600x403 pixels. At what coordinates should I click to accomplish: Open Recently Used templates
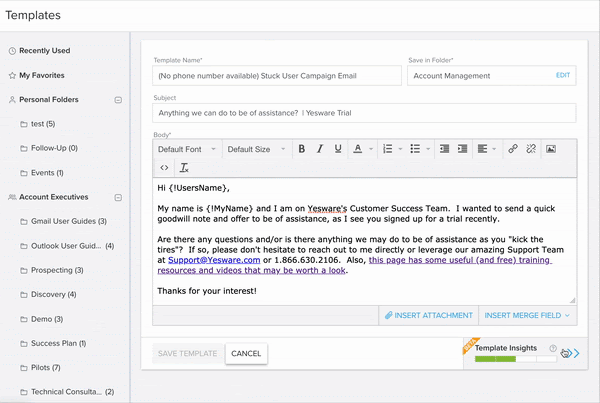click(44, 50)
